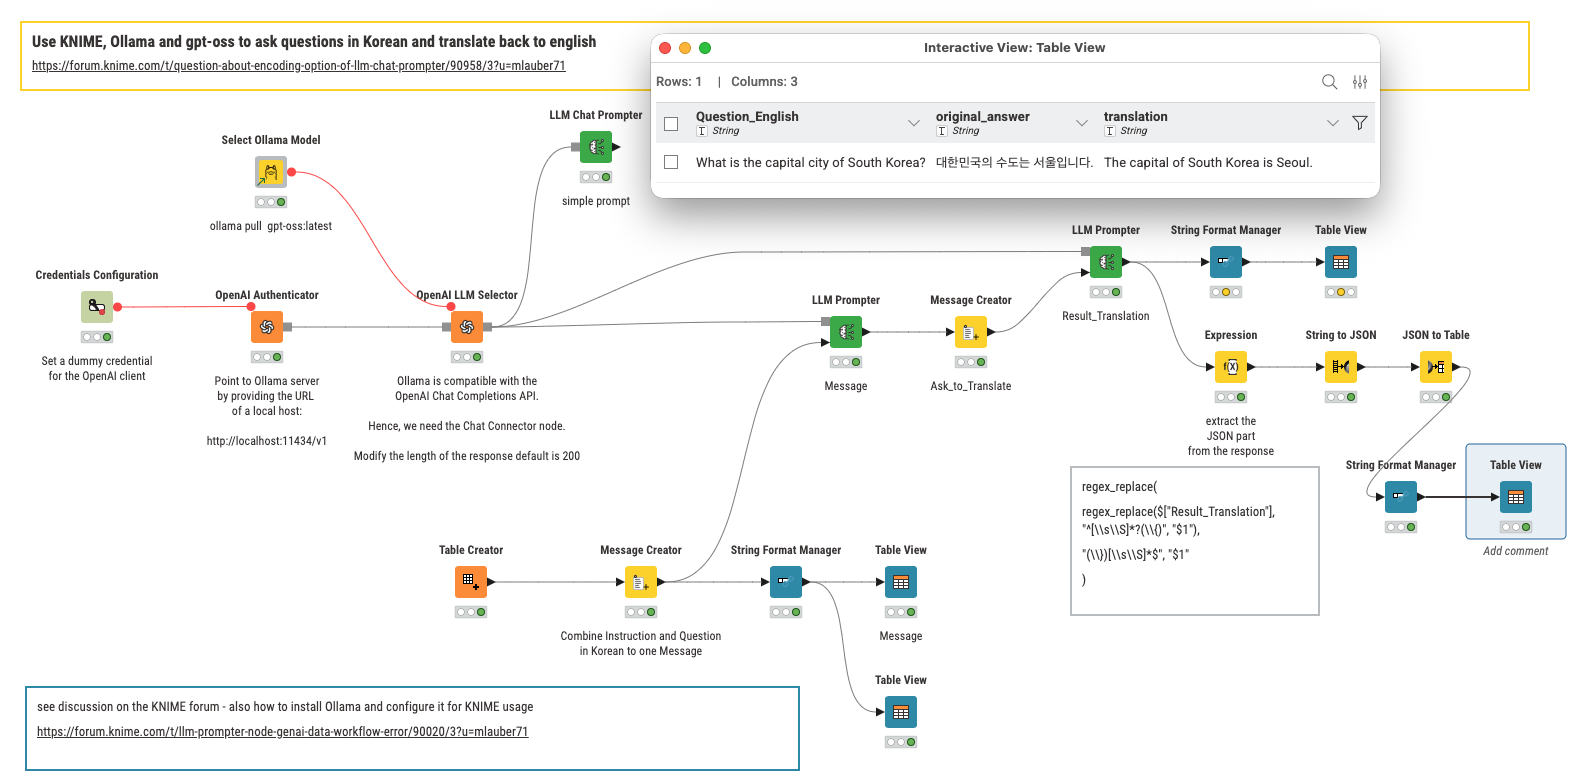The width and height of the screenshot is (1581, 782).
Task: Click the String to JSON node
Action: 1341,367
